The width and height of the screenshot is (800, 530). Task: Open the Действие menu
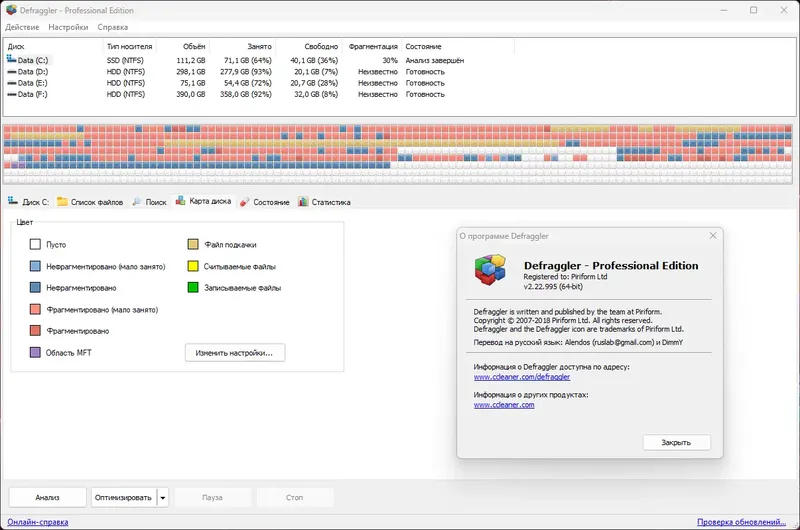[22, 27]
